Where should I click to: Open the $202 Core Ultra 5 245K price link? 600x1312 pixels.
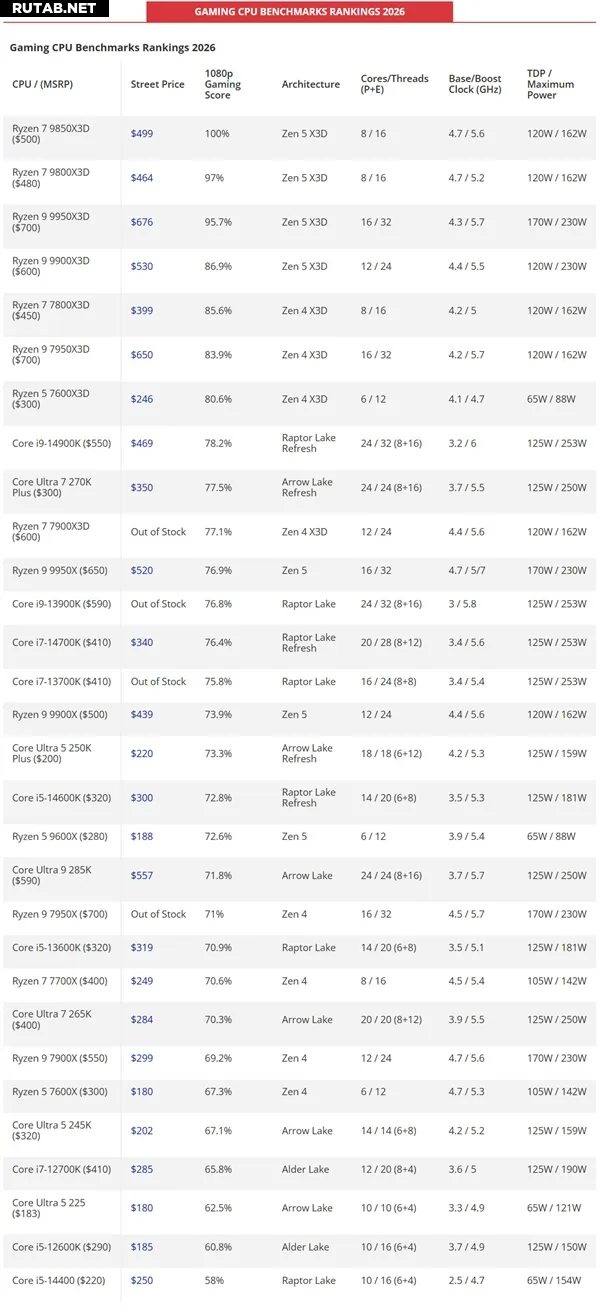pyautogui.click(x=141, y=1131)
